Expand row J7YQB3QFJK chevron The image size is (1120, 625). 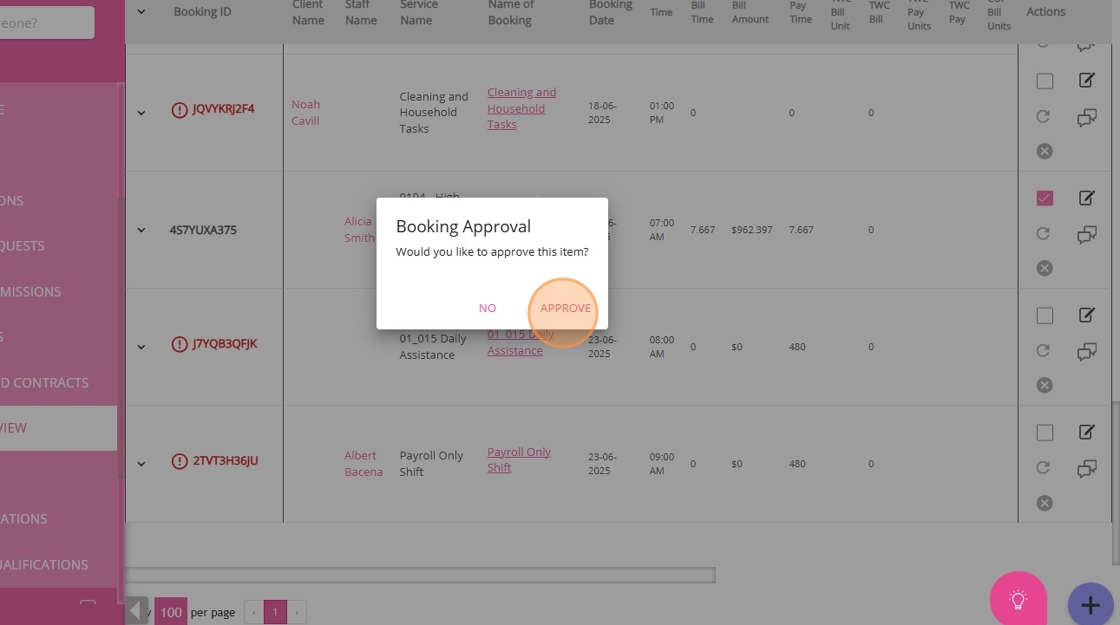[141, 346]
